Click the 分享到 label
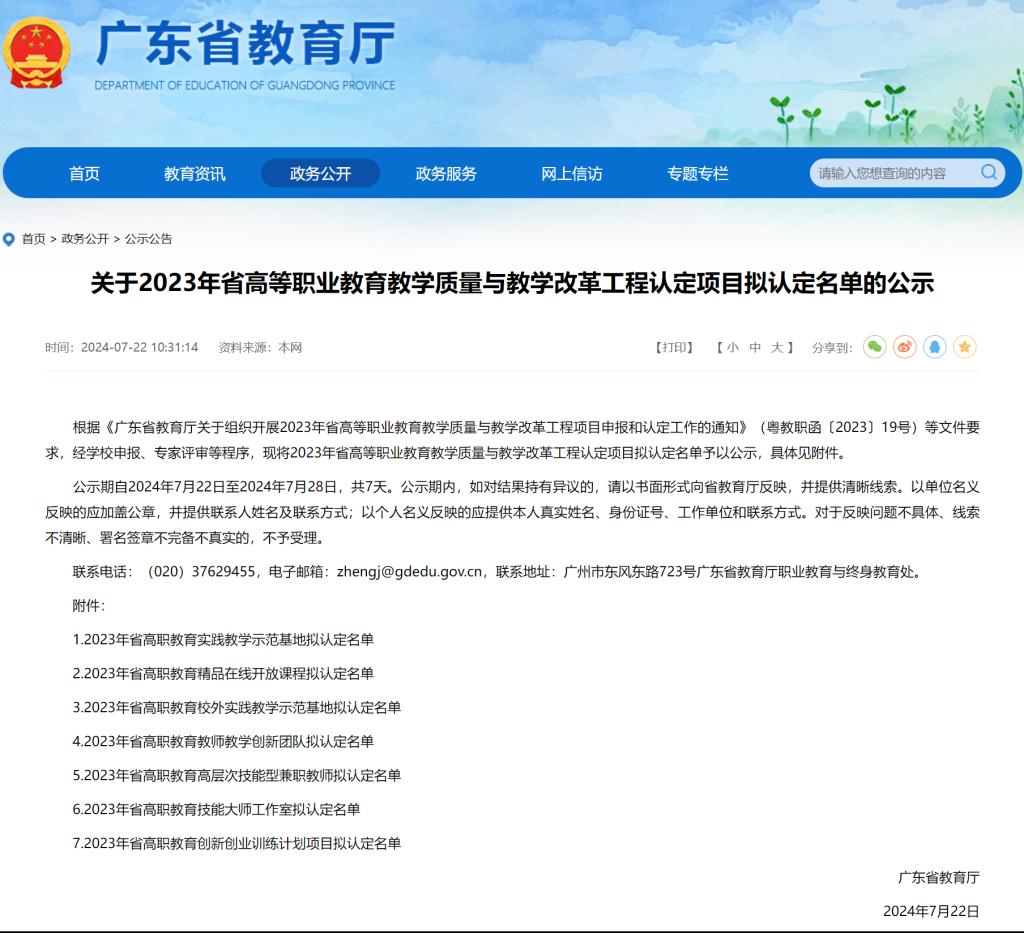The width and height of the screenshot is (1024, 933). point(832,348)
